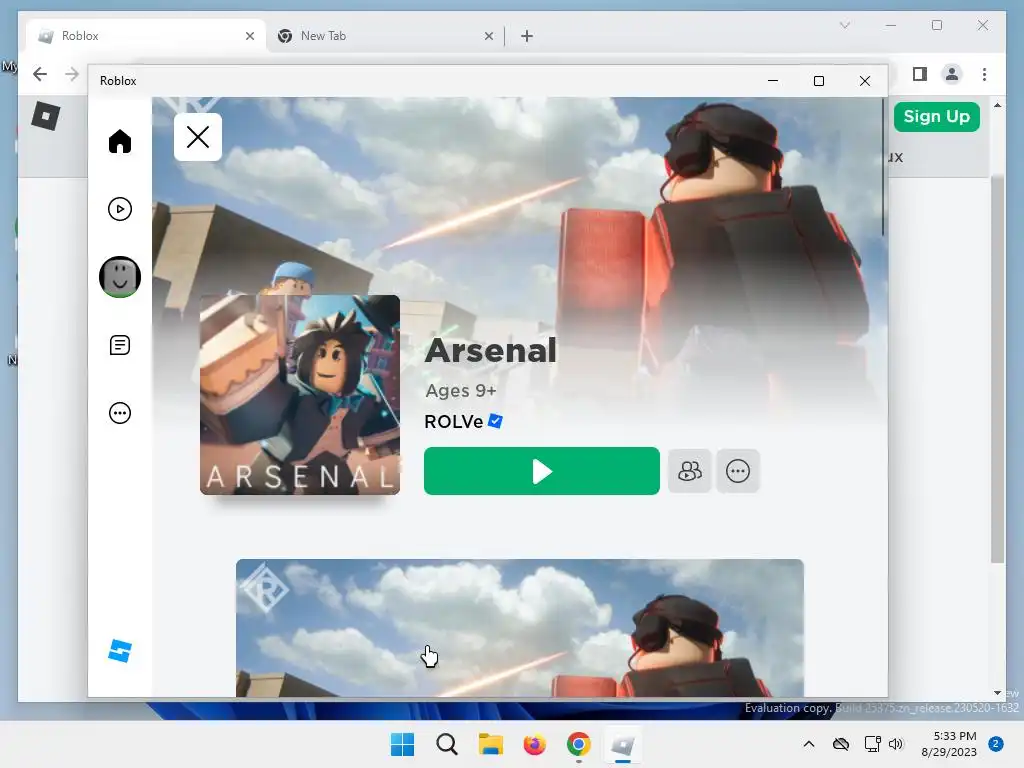Open the Discover play-circle icon in sidebar

(x=120, y=209)
